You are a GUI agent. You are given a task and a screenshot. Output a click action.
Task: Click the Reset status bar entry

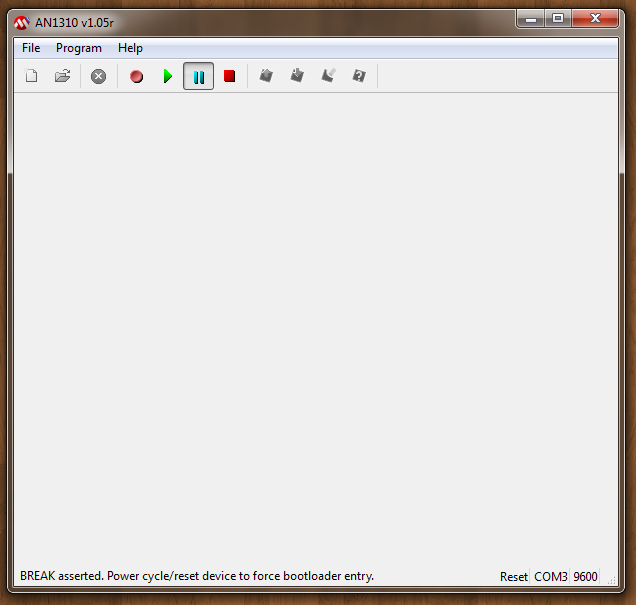514,576
